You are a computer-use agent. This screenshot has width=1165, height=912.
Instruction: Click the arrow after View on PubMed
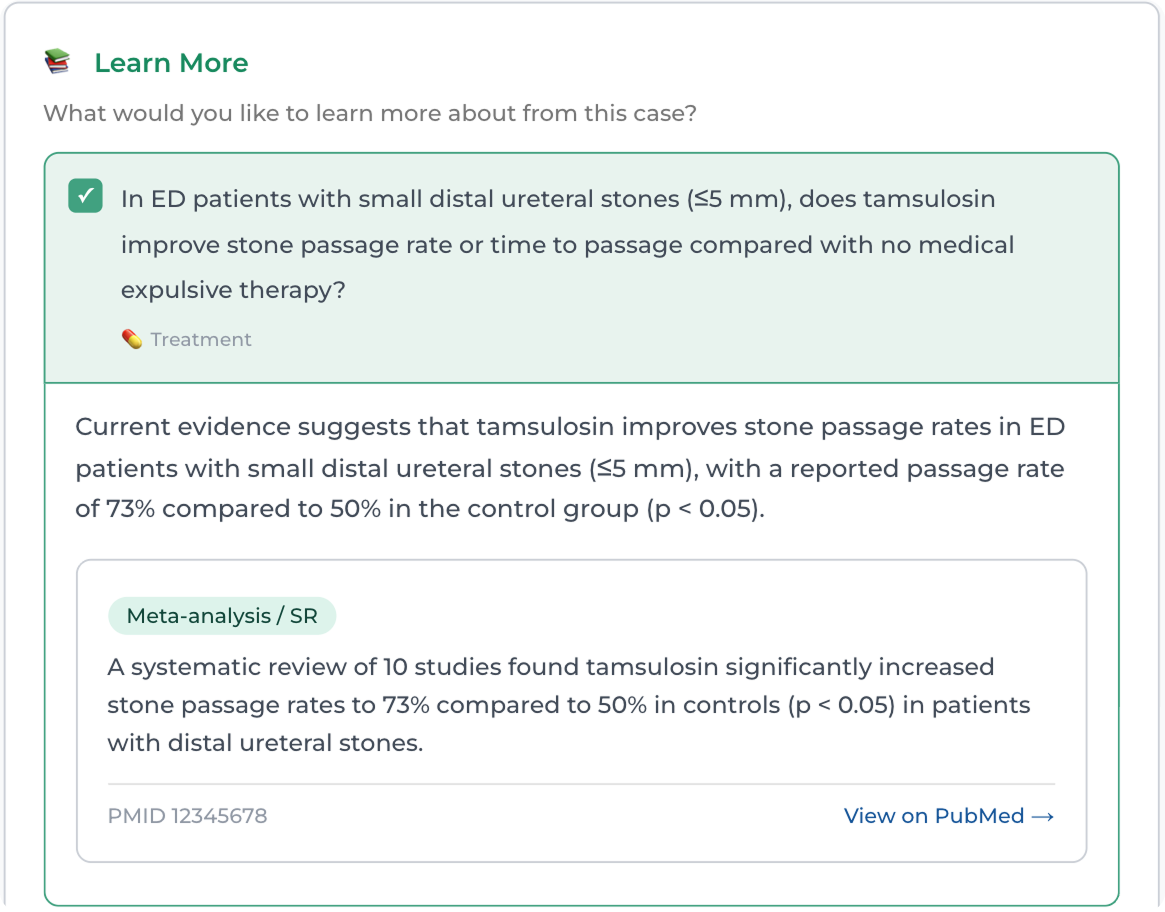click(1043, 816)
